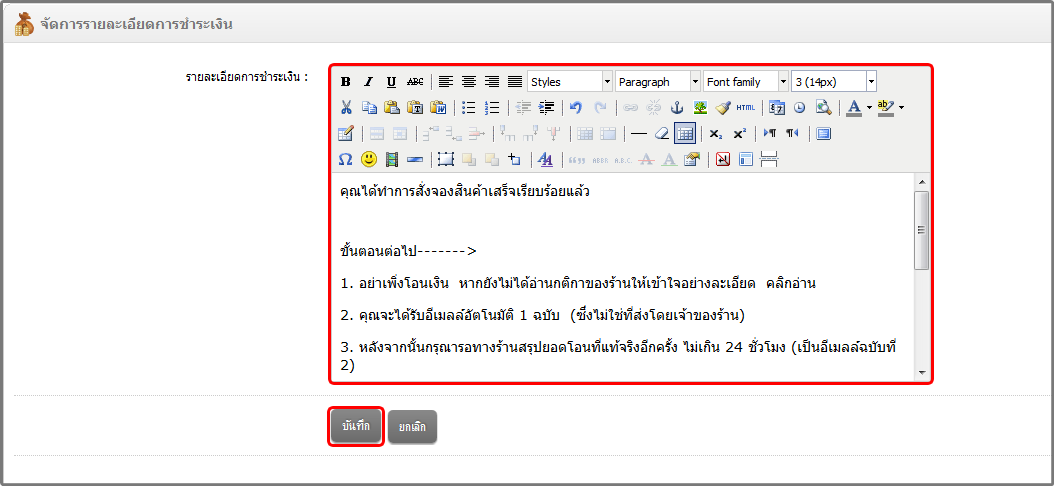
Task: Insert current time with clock icon
Action: click(800, 108)
